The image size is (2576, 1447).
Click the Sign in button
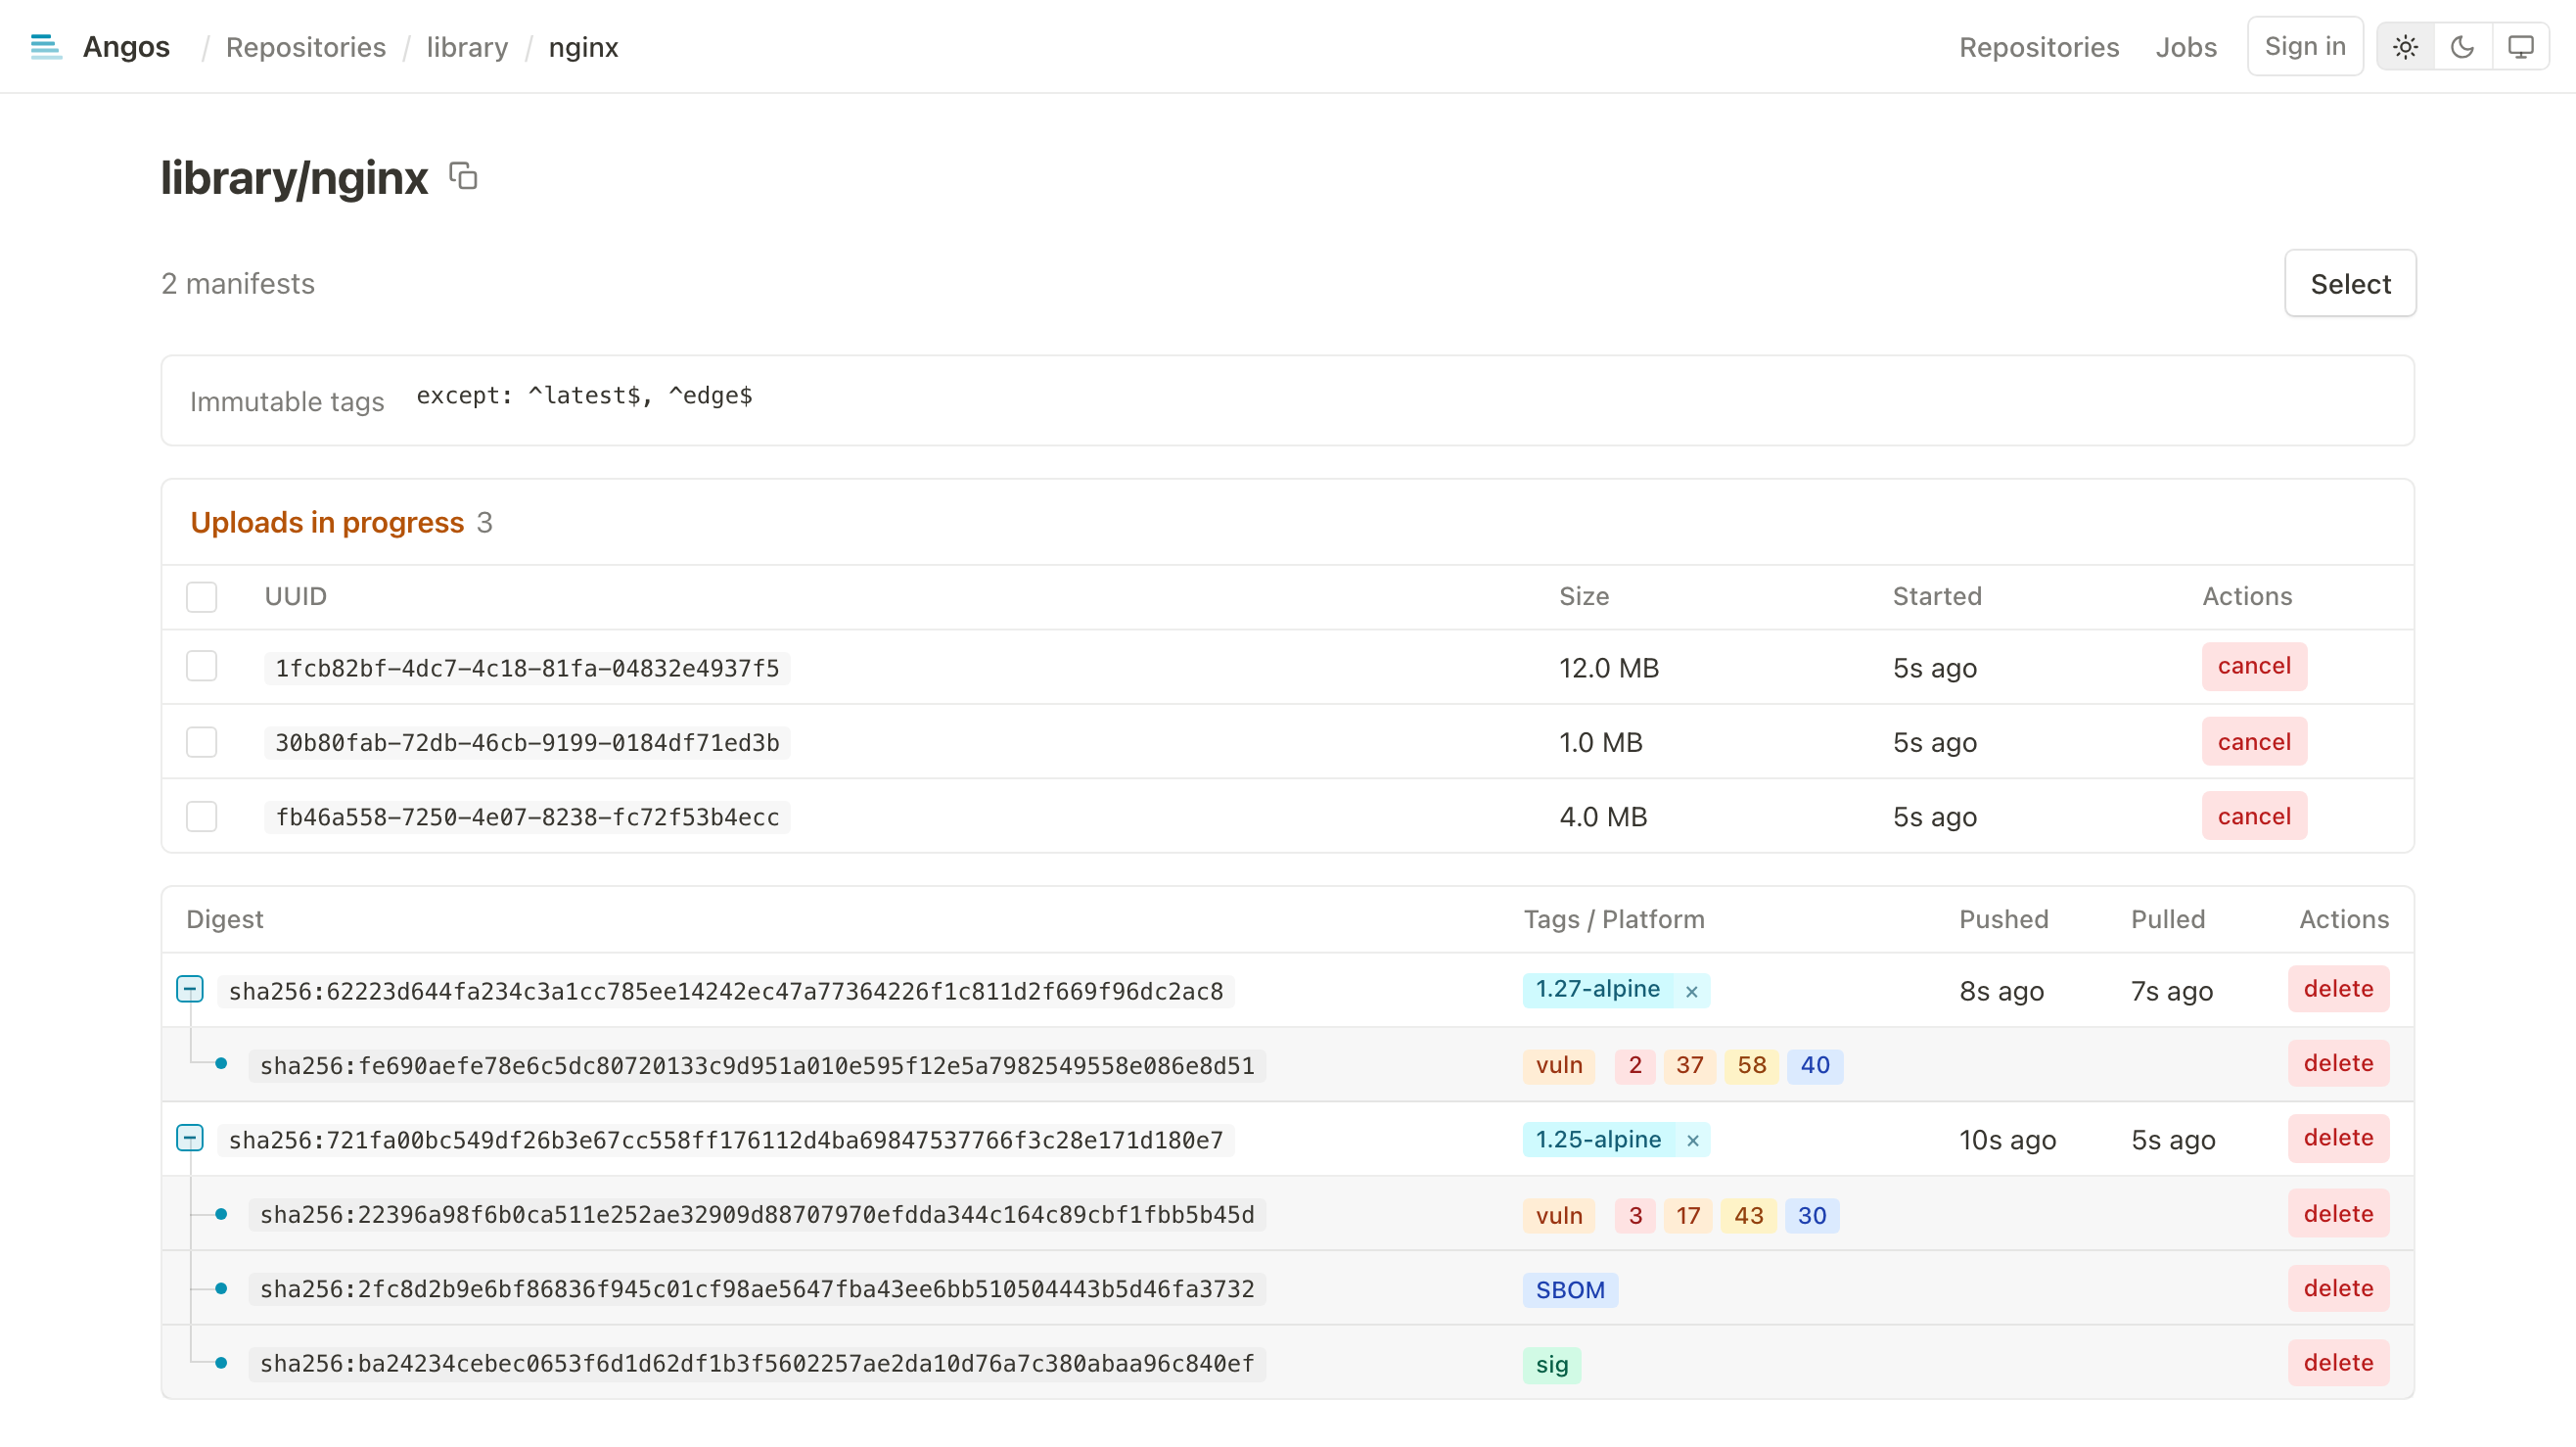tap(2305, 46)
